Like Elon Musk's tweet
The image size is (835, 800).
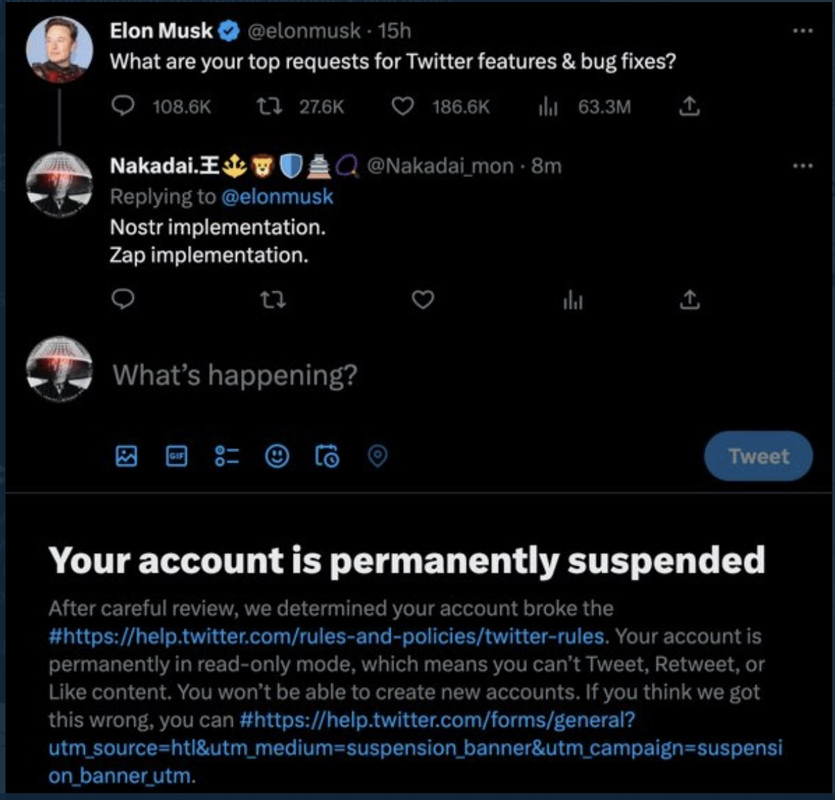click(403, 107)
